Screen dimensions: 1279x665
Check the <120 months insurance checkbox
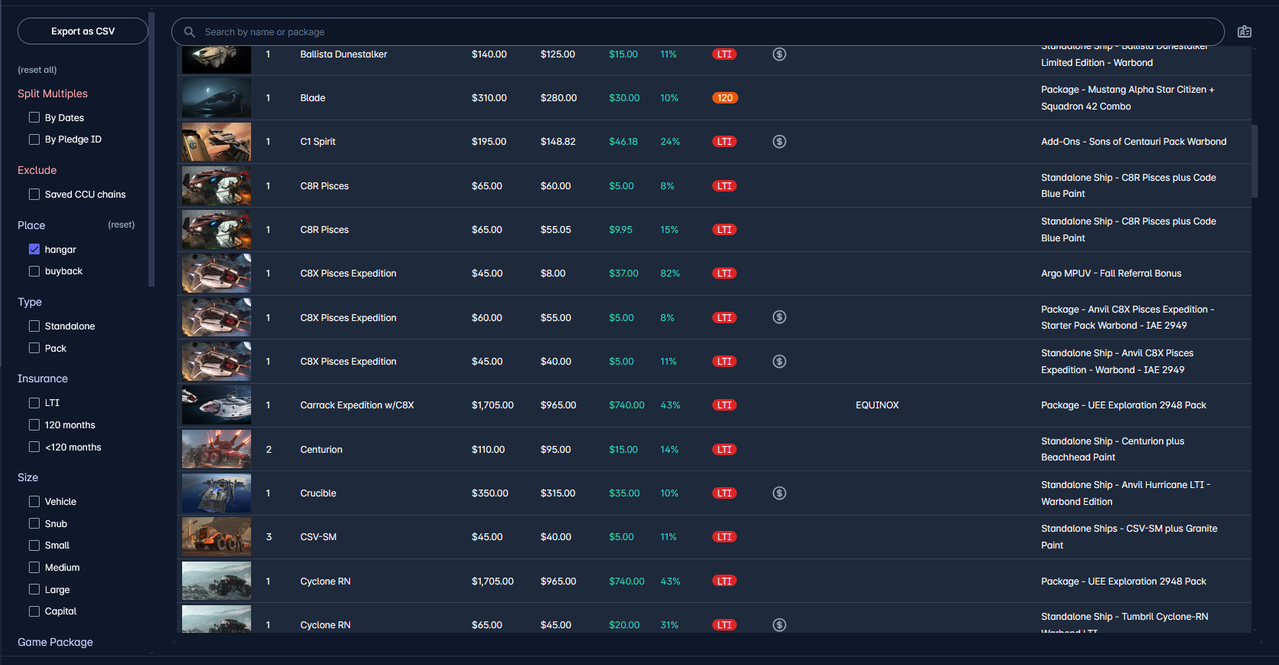click(34, 447)
